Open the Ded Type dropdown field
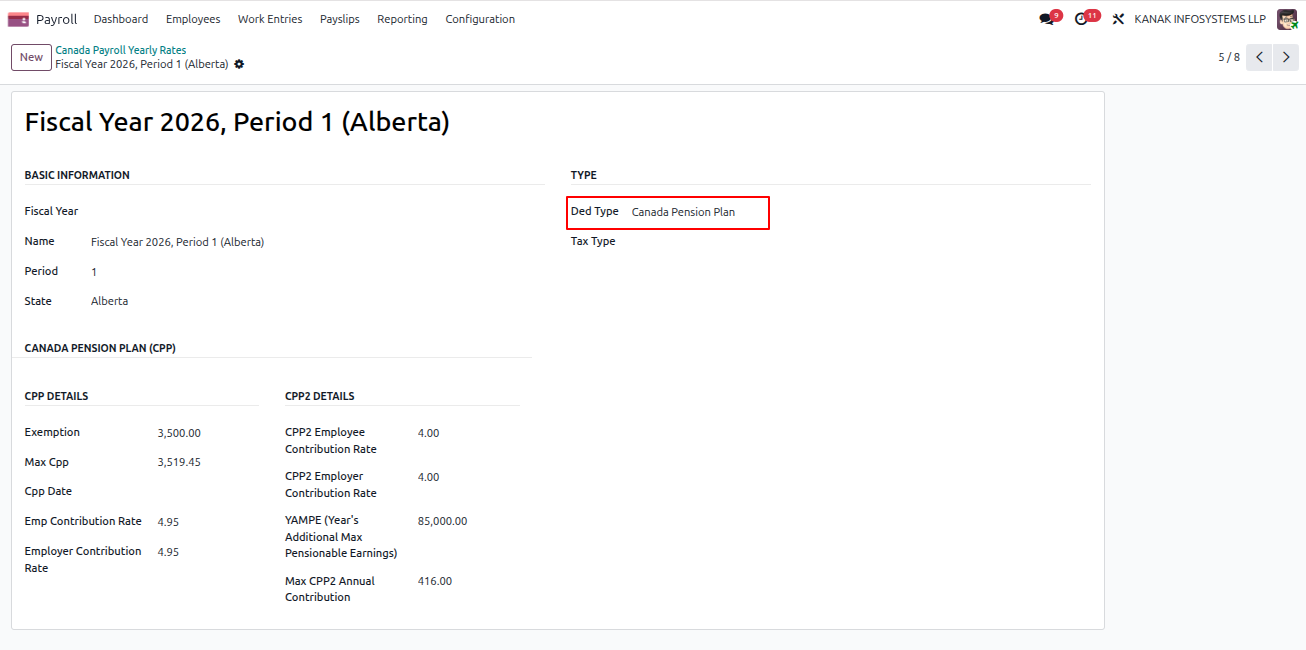 698,212
